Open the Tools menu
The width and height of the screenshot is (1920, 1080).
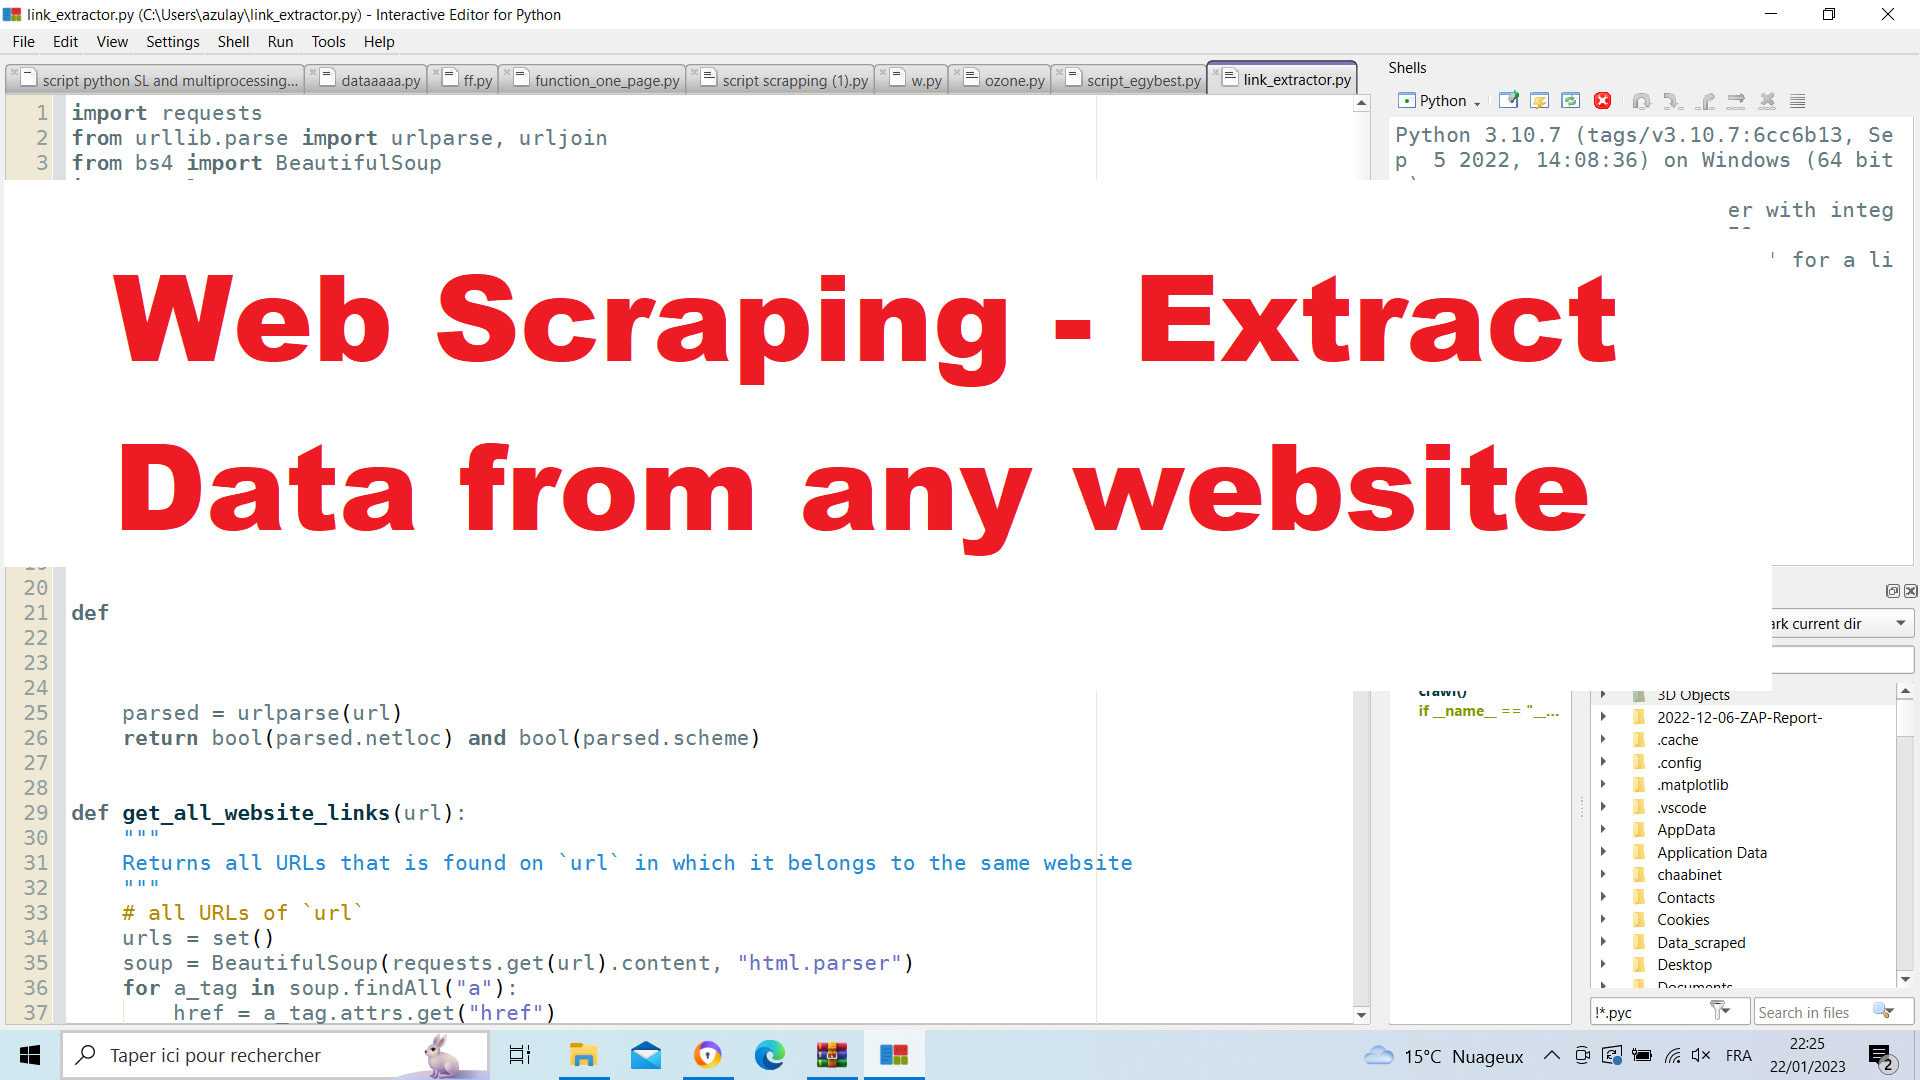pos(328,41)
